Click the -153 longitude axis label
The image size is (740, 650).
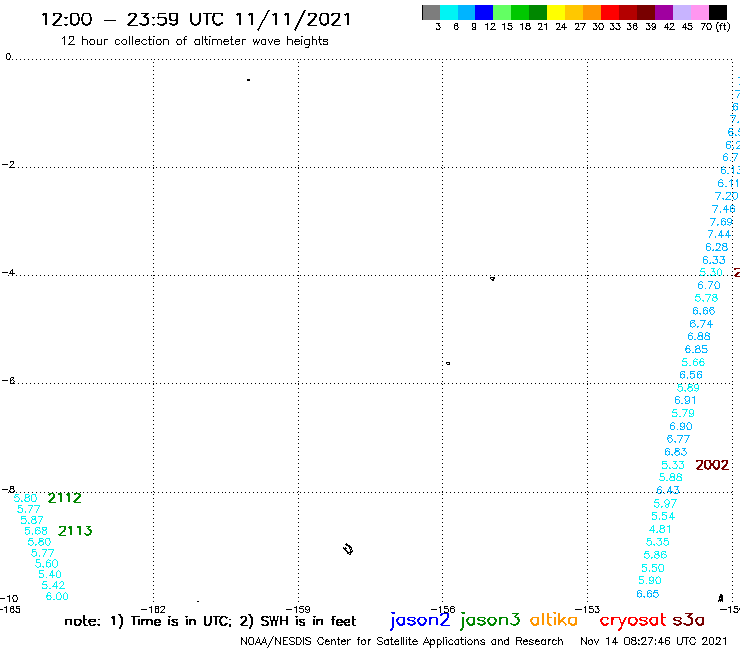click(x=588, y=609)
